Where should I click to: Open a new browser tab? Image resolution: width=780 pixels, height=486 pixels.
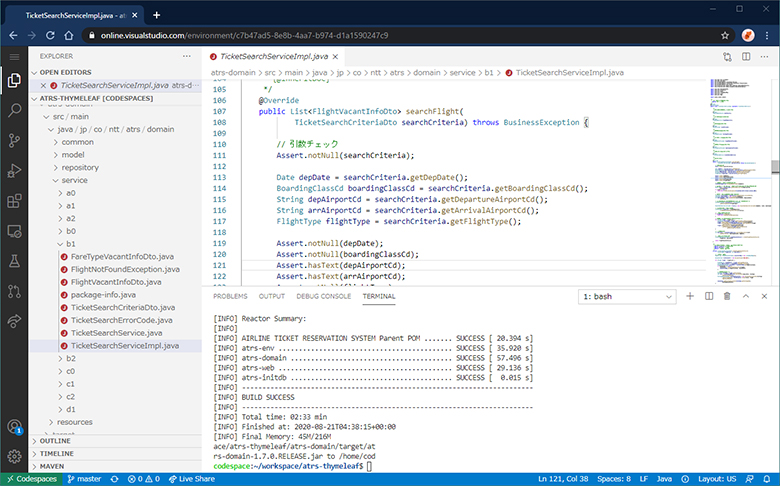coord(156,15)
